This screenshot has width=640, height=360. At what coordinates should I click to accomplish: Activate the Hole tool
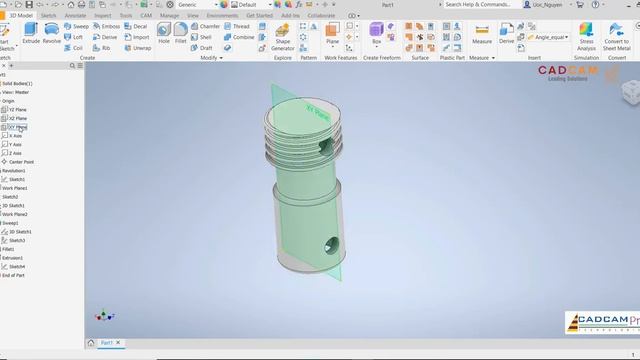coord(164,33)
